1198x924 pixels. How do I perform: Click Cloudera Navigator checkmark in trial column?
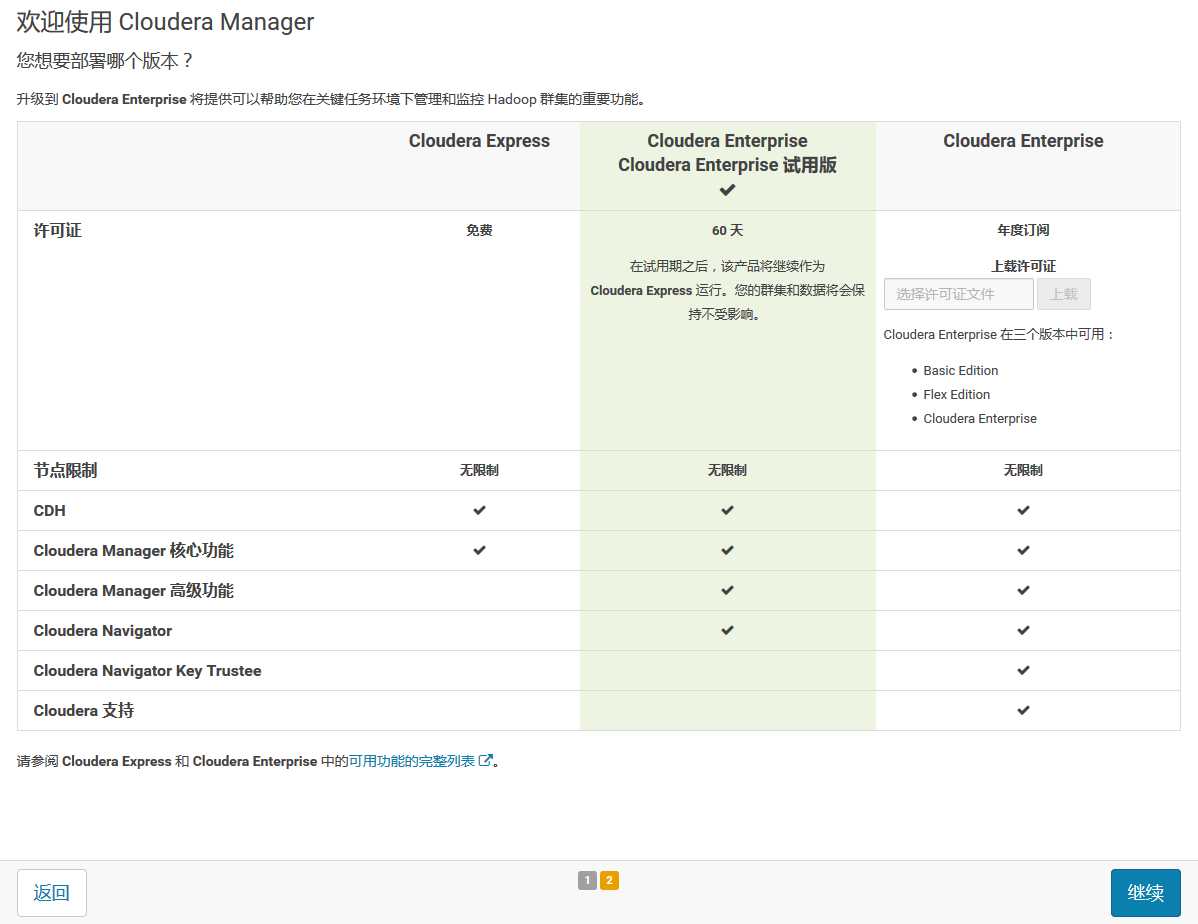coord(727,631)
